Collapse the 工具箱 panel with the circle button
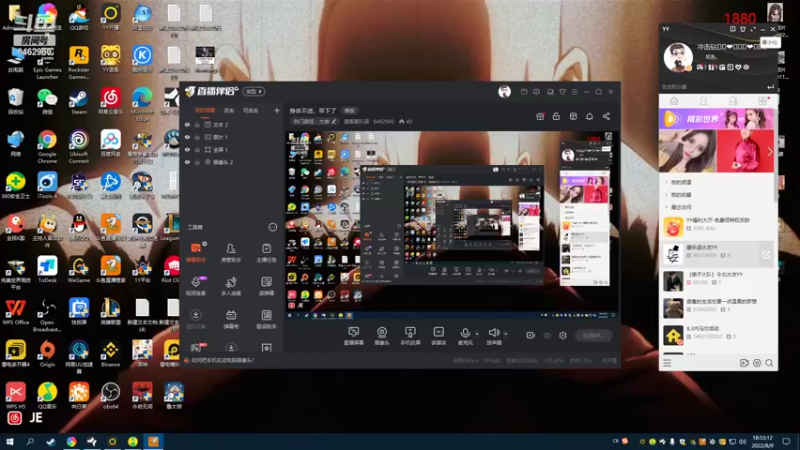800x450 pixels. [x=272, y=227]
